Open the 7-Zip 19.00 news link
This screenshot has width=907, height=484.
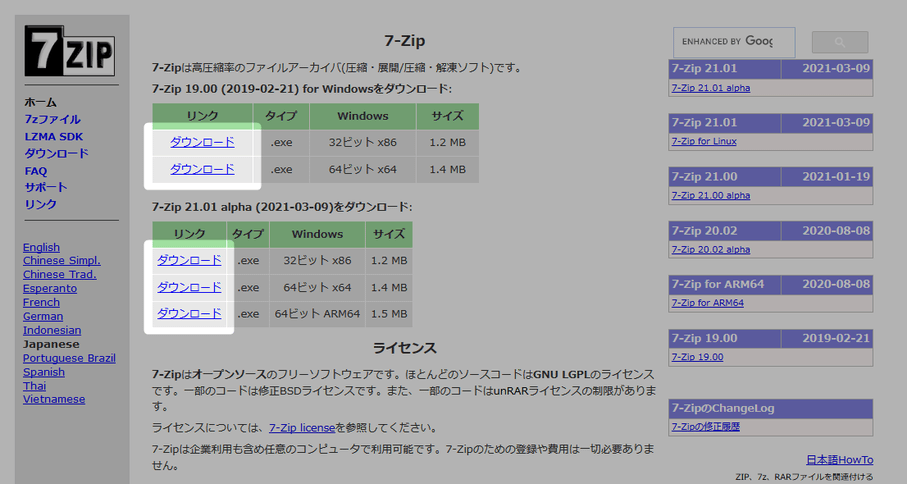[697, 357]
